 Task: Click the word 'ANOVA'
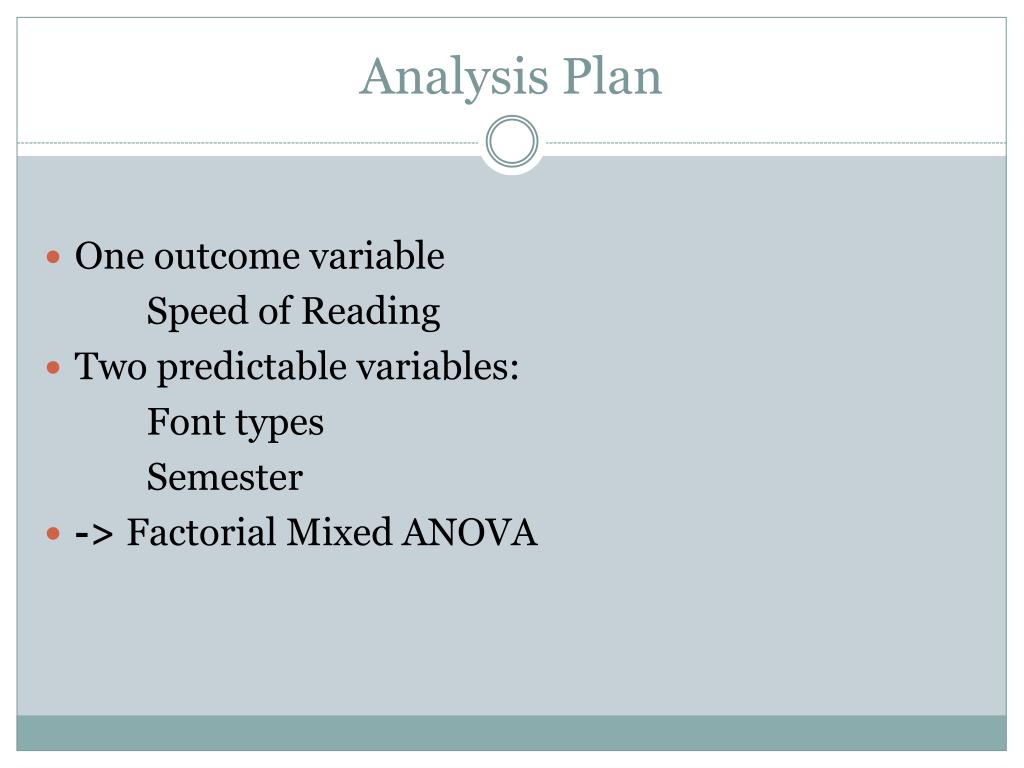pyautogui.click(x=470, y=532)
